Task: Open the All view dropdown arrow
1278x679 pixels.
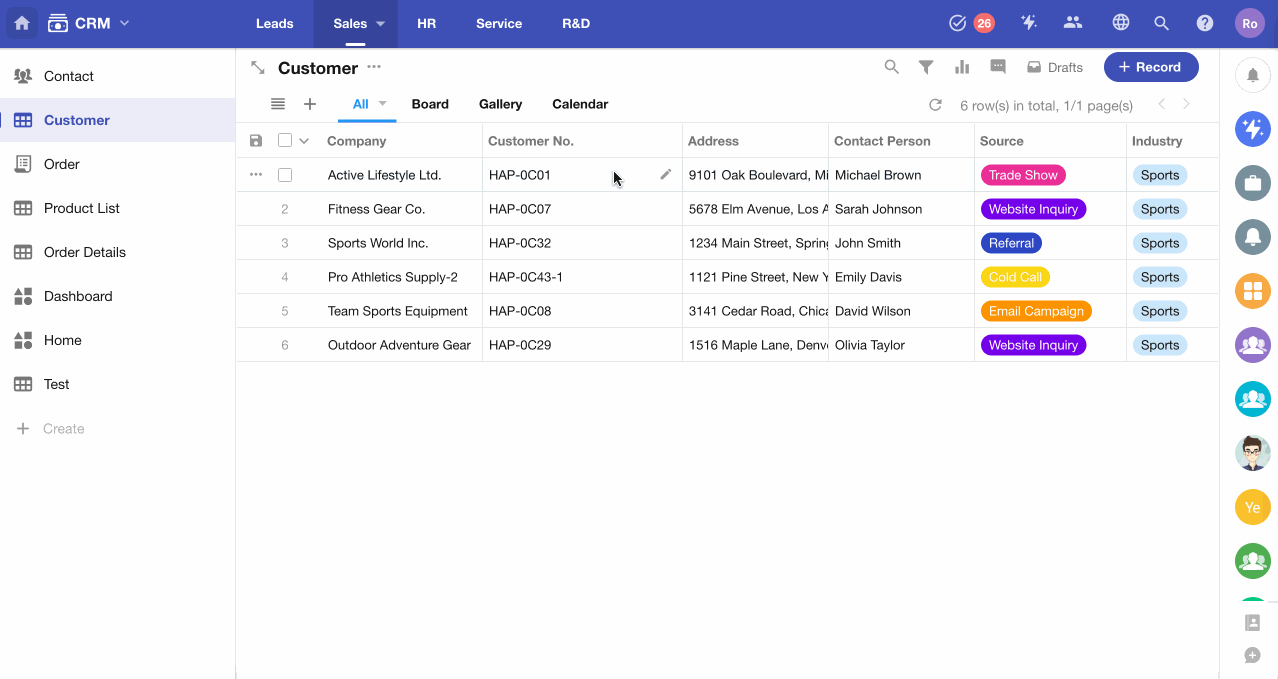Action: click(x=382, y=104)
